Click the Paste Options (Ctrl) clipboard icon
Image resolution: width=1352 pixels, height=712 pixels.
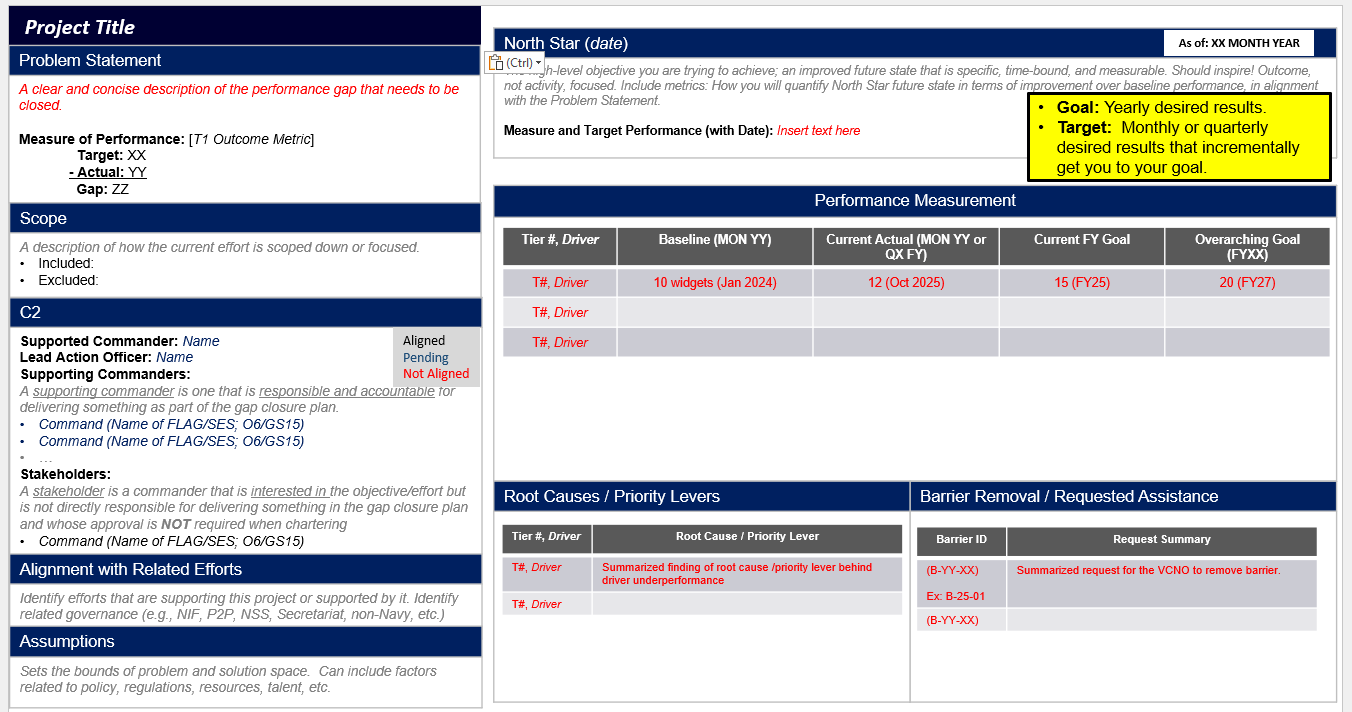pyautogui.click(x=495, y=63)
